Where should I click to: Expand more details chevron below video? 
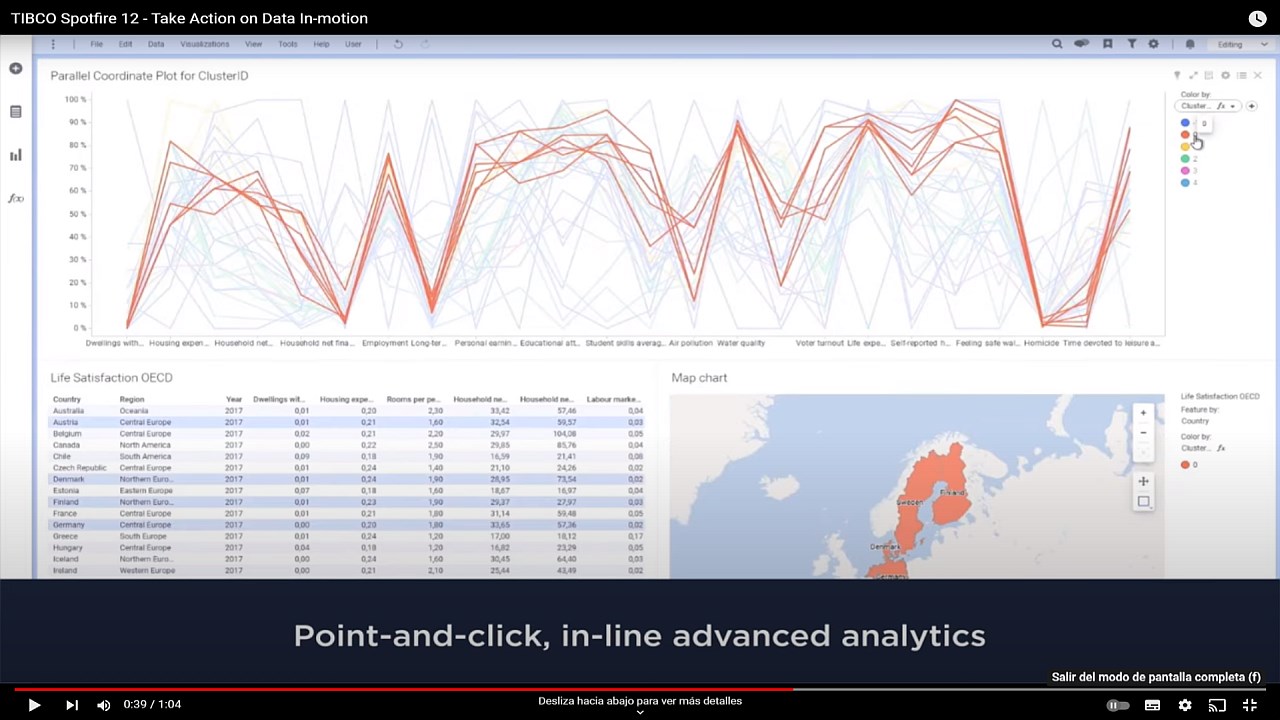pyautogui.click(x=640, y=712)
